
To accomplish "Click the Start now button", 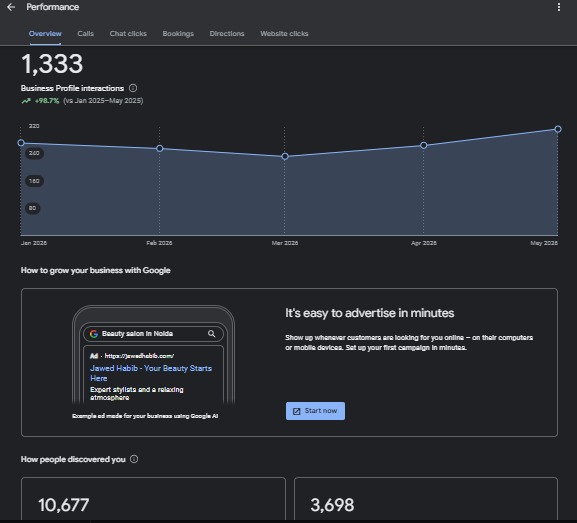I will (315, 411).
